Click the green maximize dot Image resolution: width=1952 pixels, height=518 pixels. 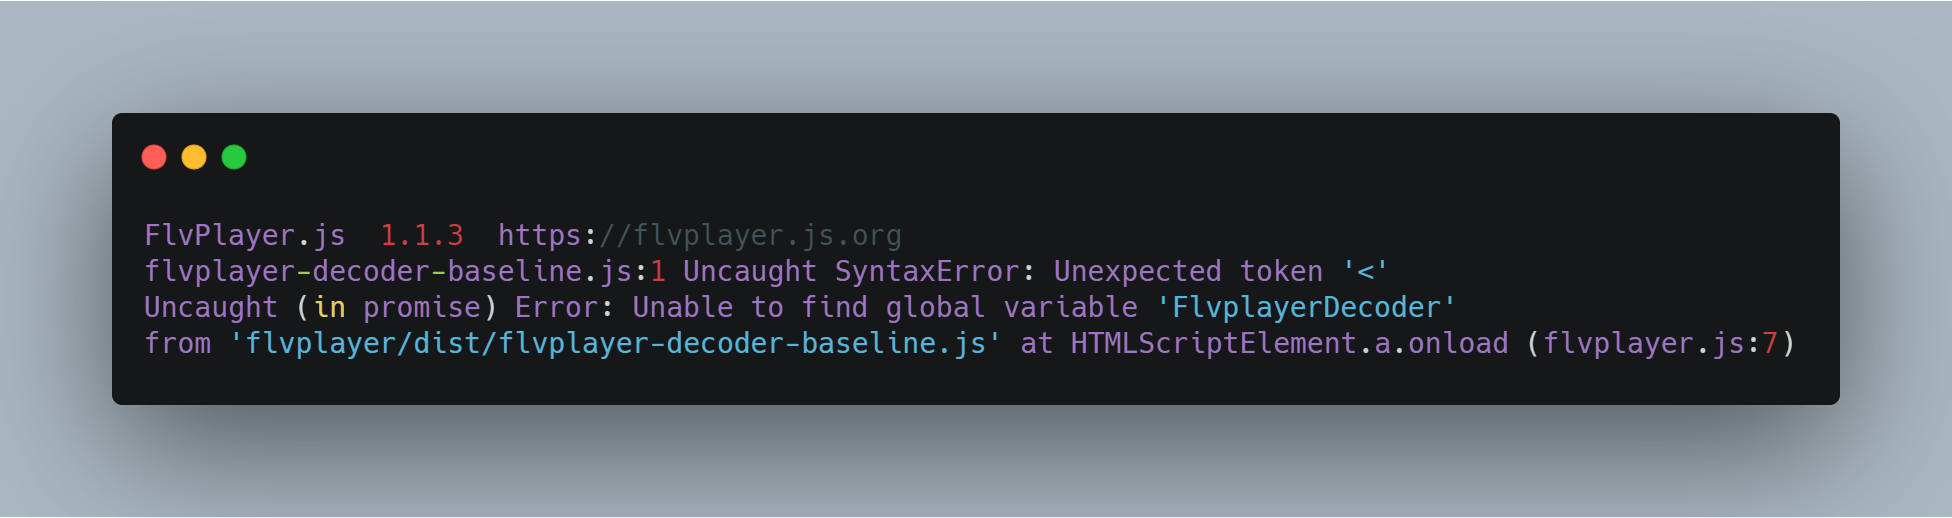(x=234, y=157)
